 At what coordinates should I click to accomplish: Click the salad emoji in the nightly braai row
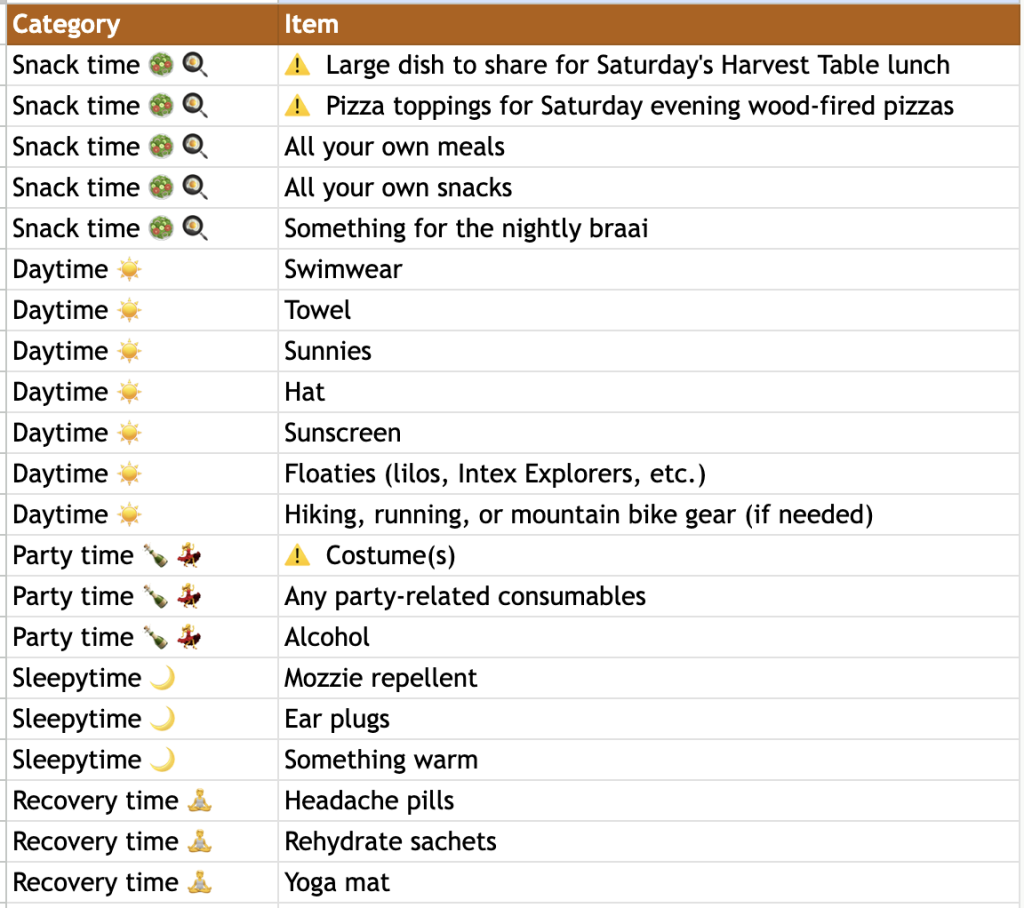[160, 229]
